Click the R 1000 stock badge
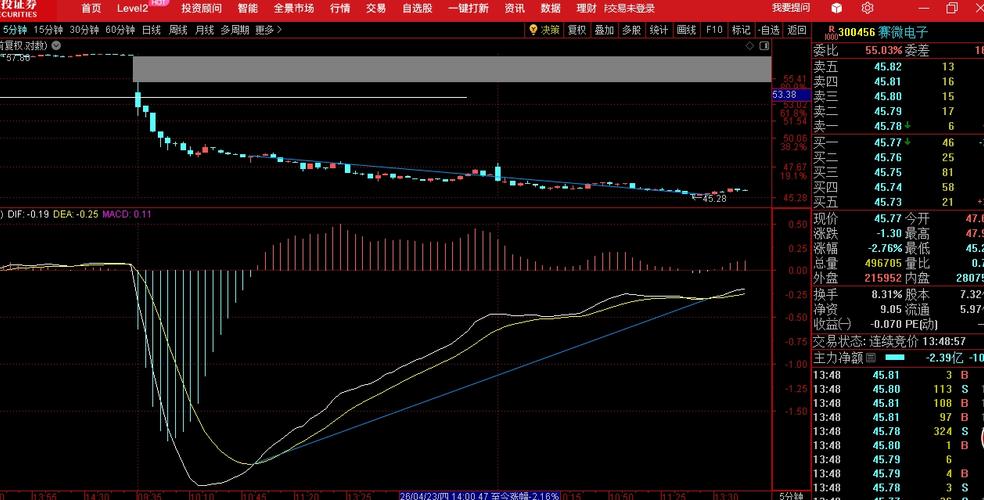This screenshot has height=500, width=984. 830,32
